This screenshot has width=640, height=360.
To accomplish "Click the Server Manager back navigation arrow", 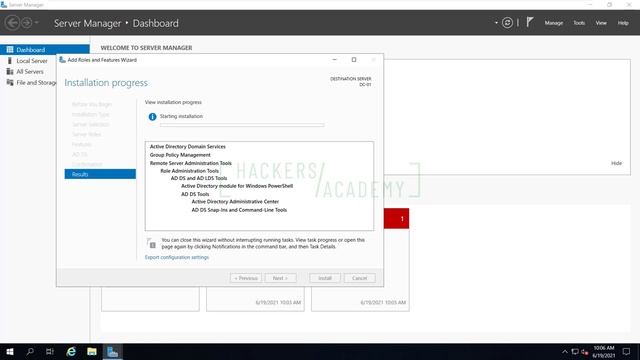I will tap(12, 22).
